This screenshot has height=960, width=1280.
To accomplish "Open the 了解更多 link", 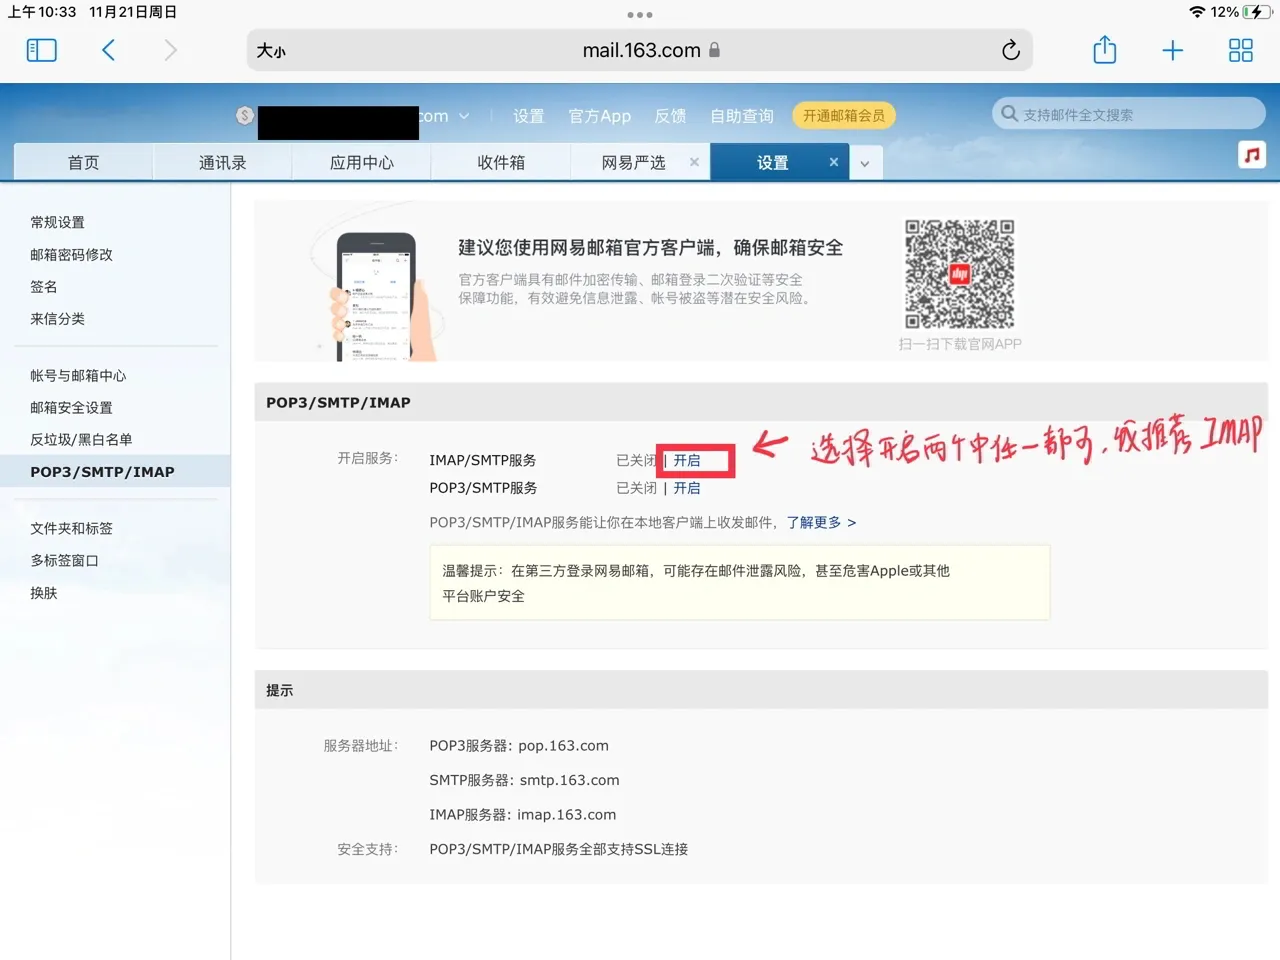I will [814, 522].
